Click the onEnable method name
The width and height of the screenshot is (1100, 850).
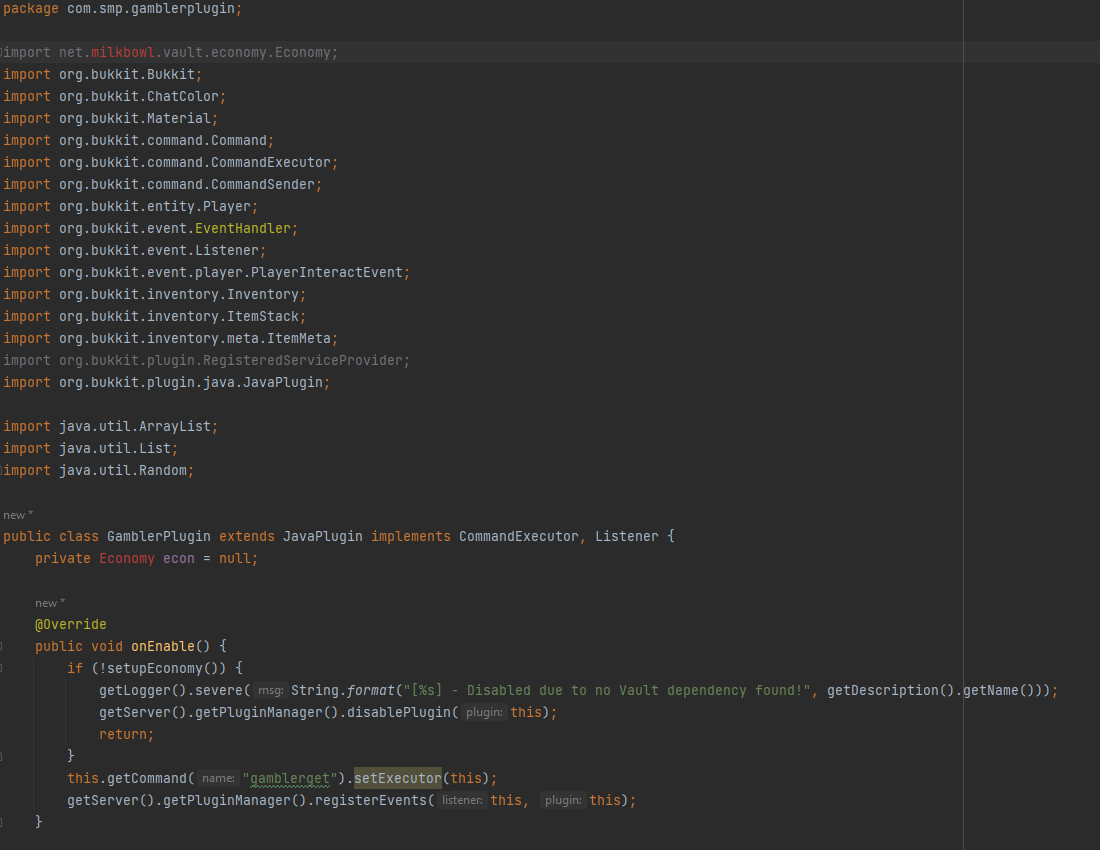click(163, 646)
